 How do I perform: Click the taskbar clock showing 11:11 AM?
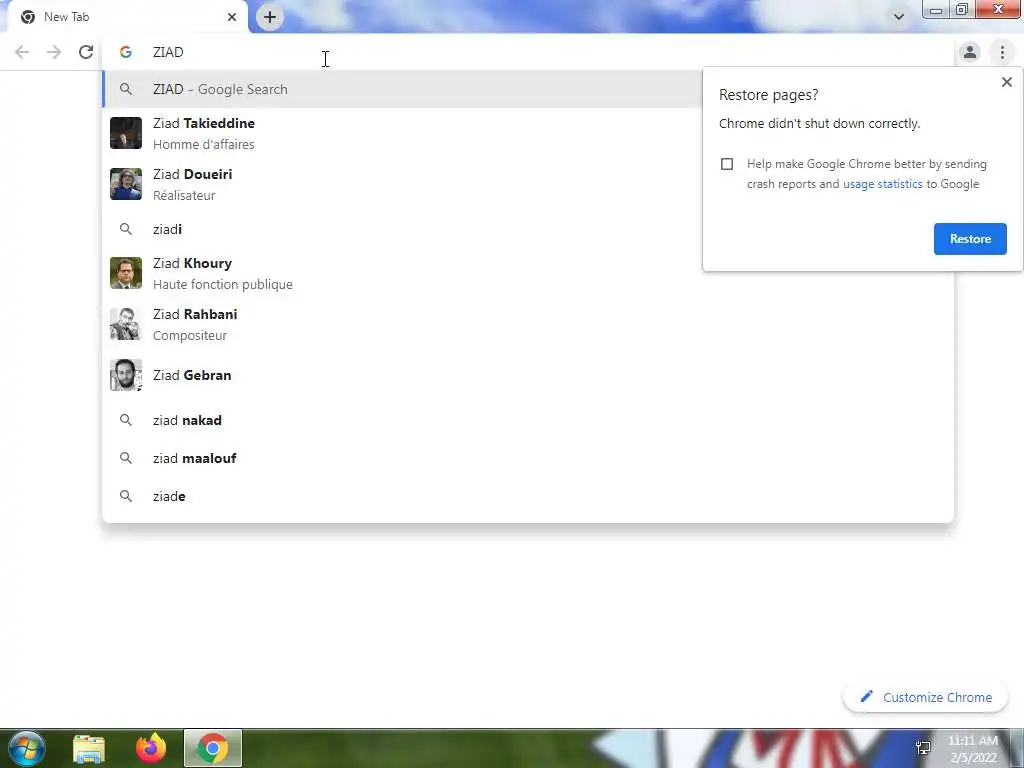coord(973,749)
